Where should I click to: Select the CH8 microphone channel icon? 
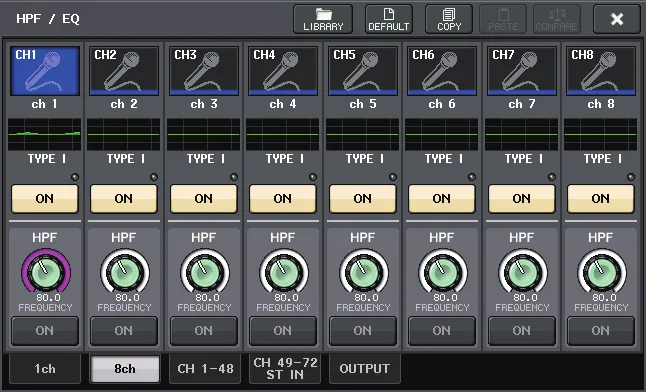tap(601, 71)
